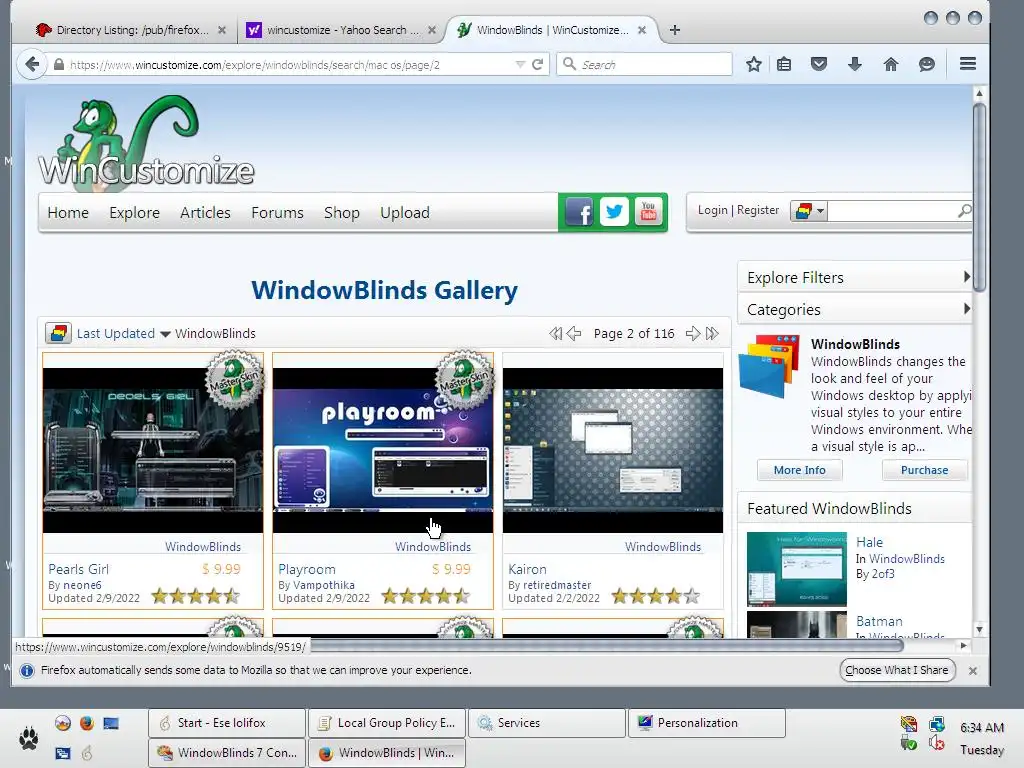Click the Purchase button
The width and height of the screenshot is (1024, 768).
click(924, 470)
